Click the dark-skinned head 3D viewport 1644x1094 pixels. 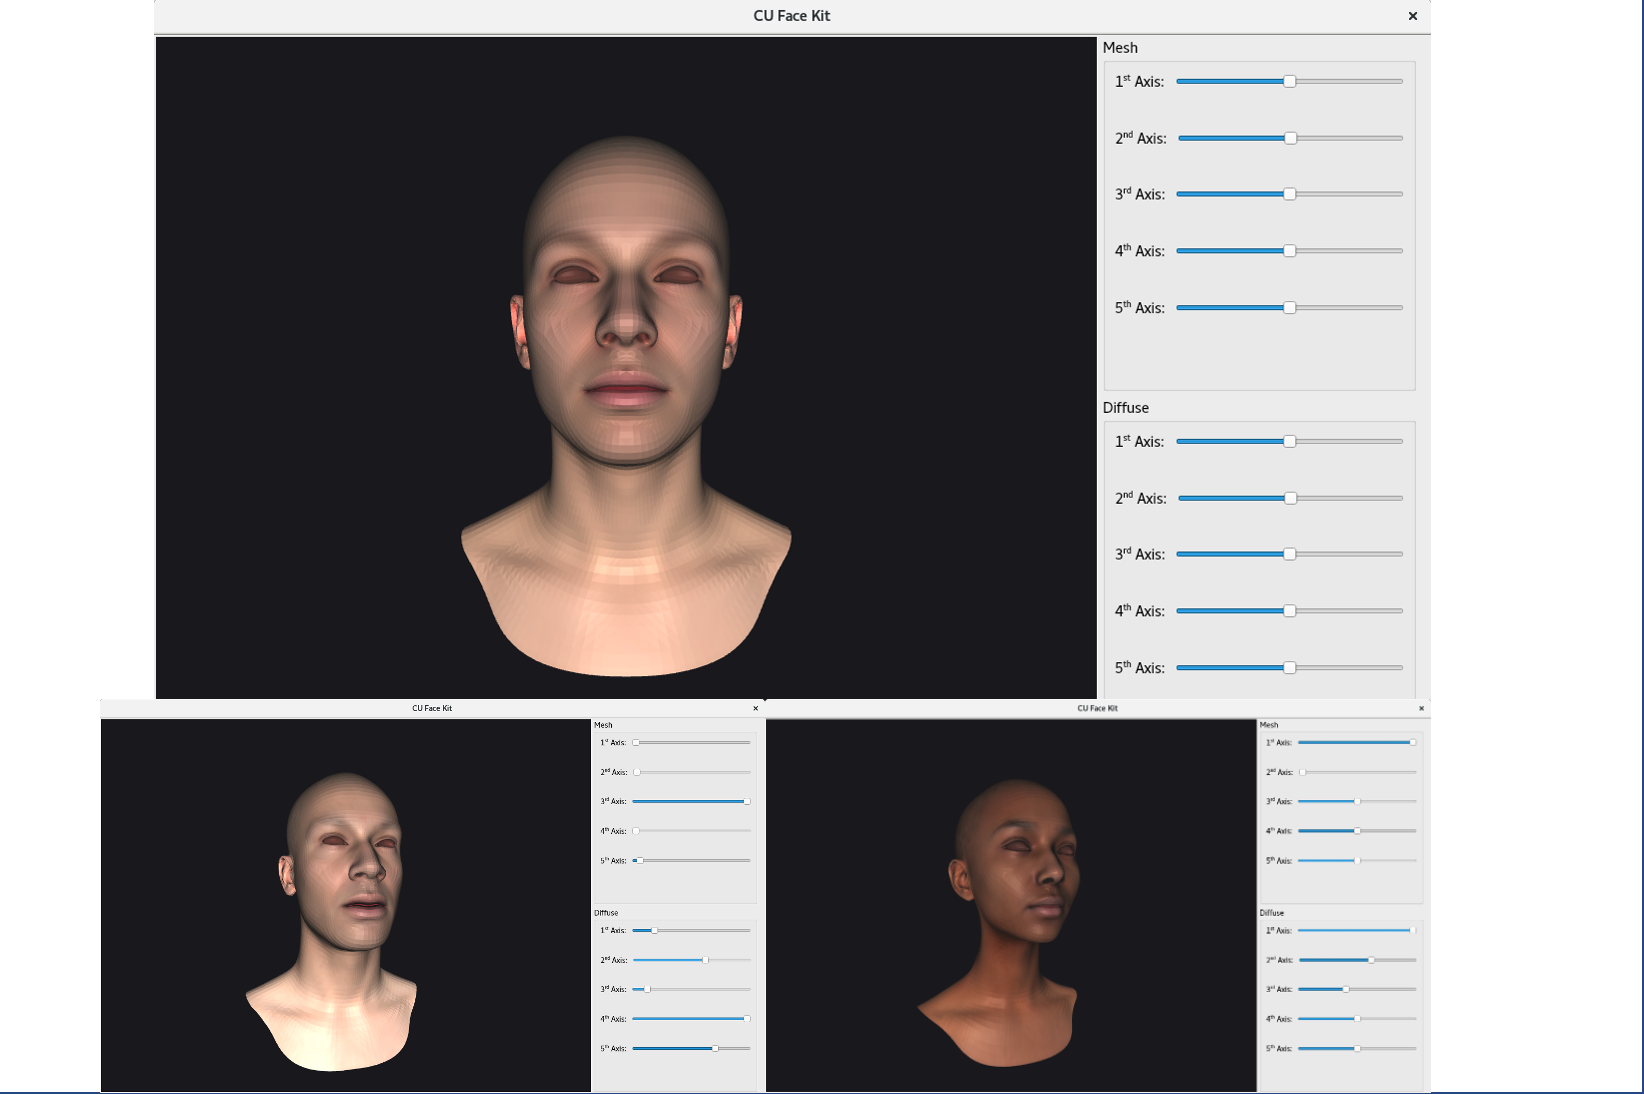pyautogui.click(x=1011, y=905)
